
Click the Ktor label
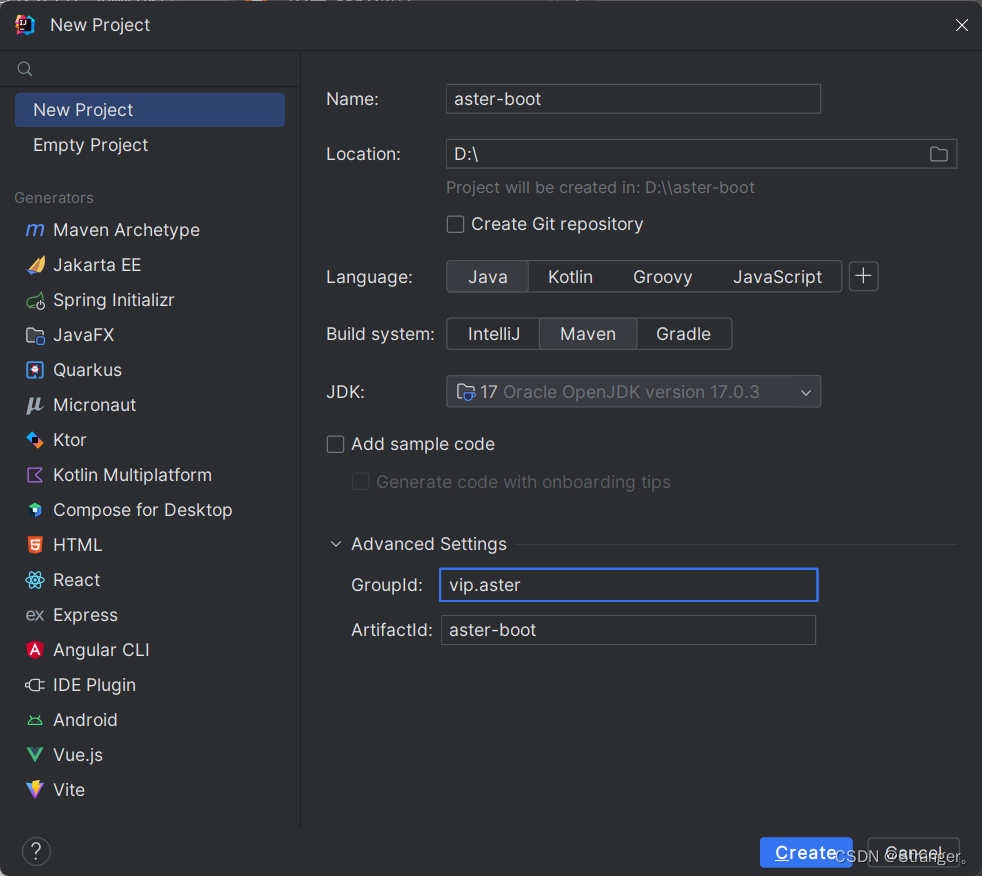click(x=70, y=440)
